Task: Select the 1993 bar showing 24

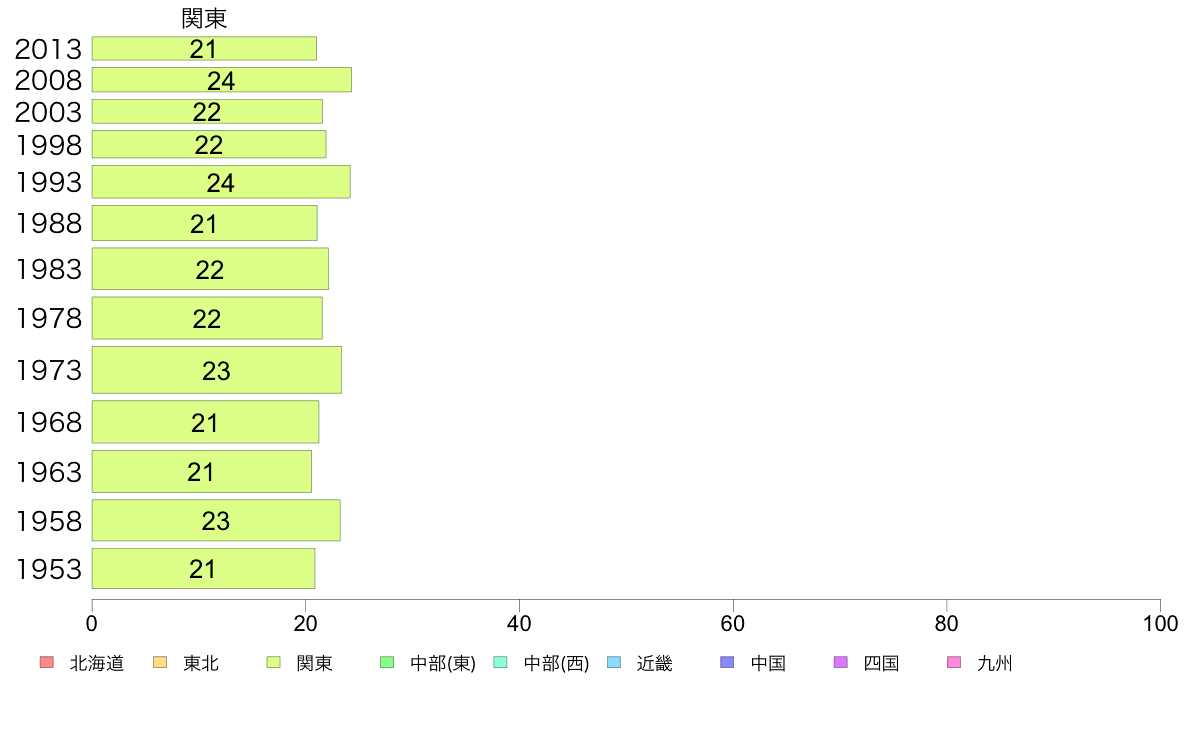Action: coord(221,182)
